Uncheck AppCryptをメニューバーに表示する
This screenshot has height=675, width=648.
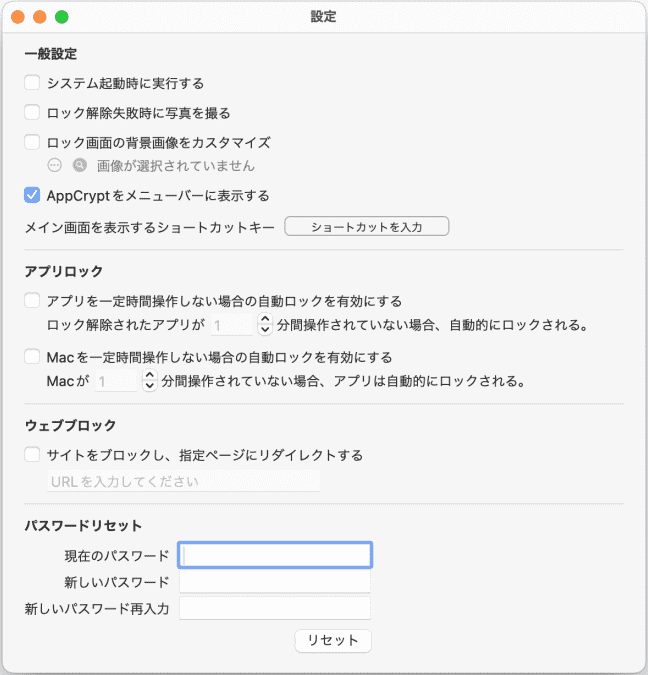[32, 195]
